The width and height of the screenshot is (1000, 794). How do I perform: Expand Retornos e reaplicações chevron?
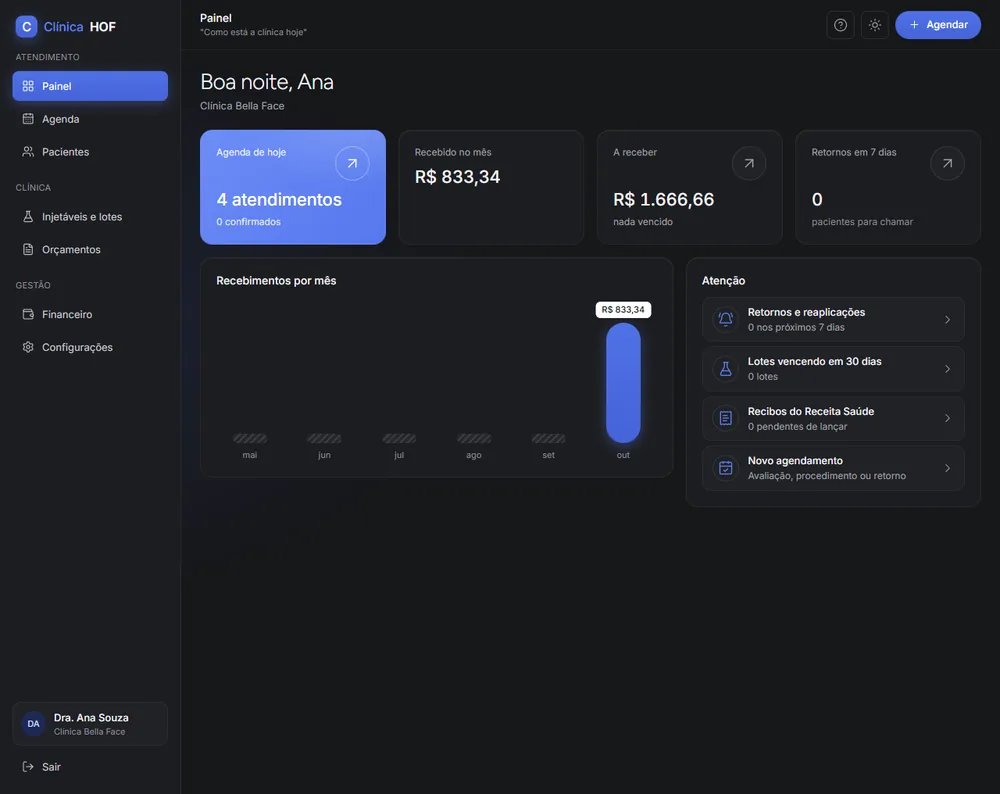point(948,320)
